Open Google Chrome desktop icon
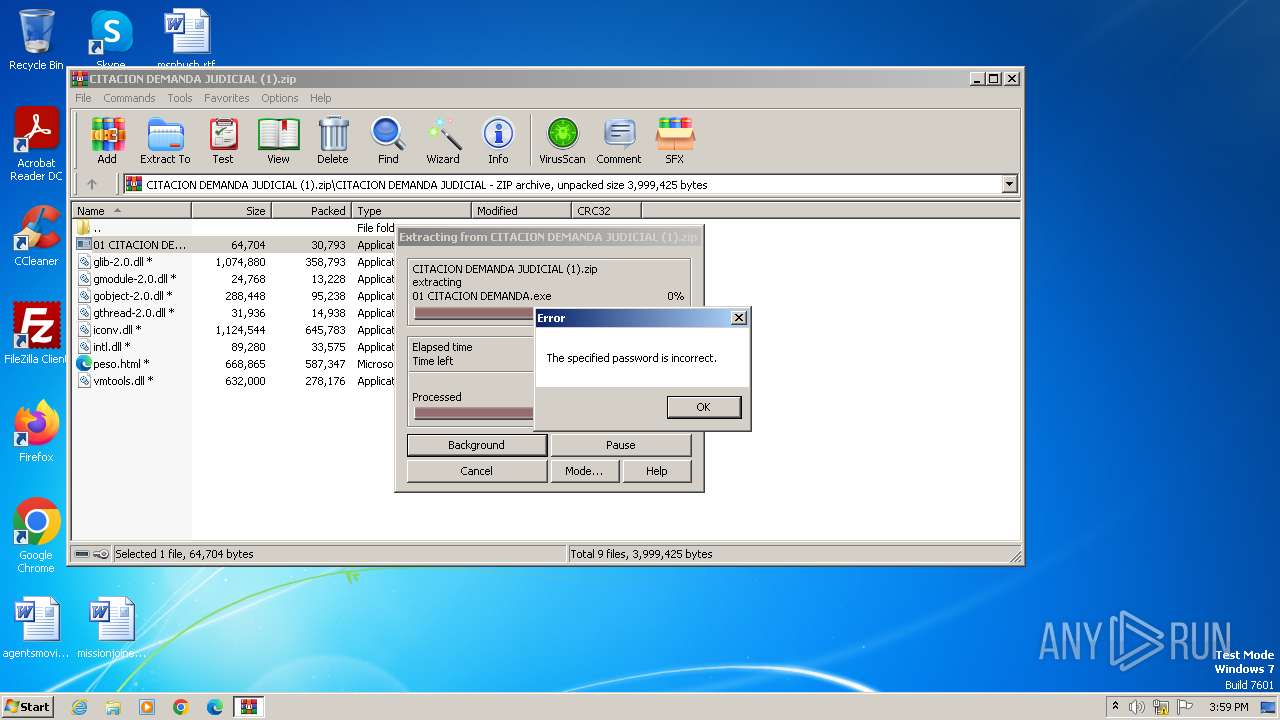 coord(36,536)
